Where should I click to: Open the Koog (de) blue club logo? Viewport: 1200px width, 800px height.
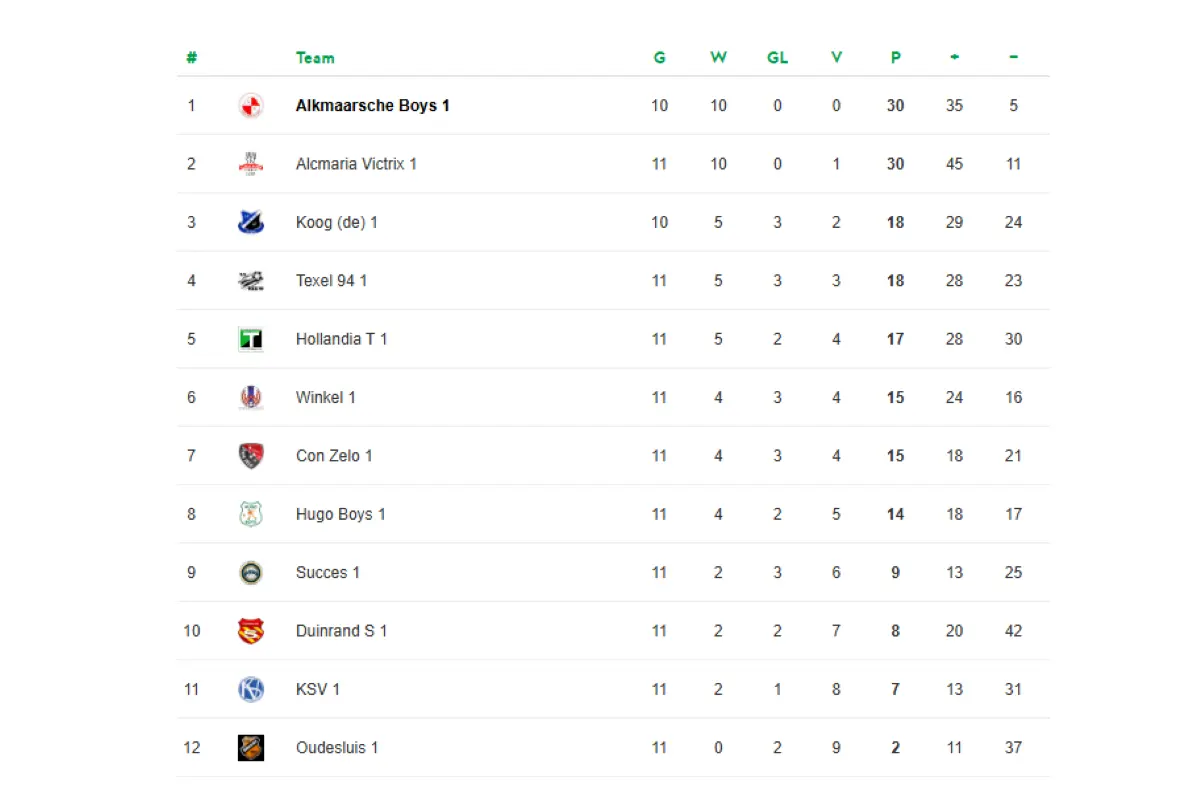(251, 222)
